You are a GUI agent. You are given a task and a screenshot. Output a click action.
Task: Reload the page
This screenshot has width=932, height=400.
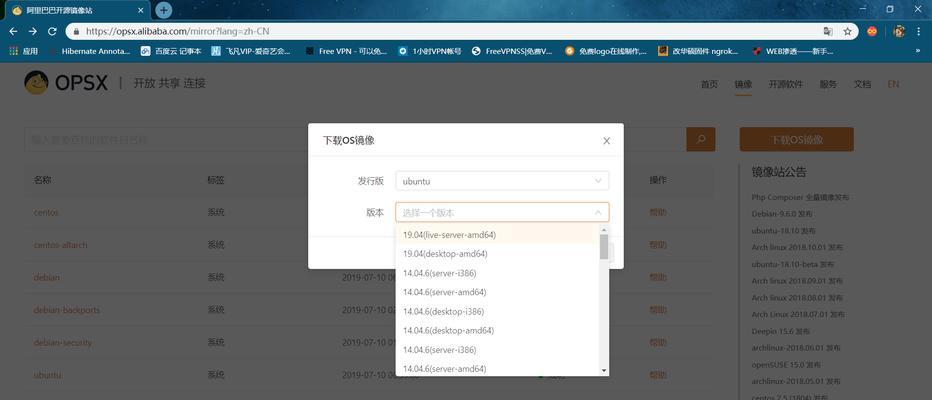click(x=52, y=32)
